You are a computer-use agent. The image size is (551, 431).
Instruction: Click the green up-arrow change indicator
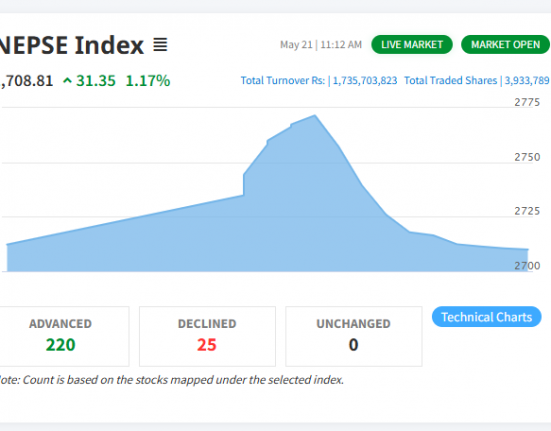pyautogui.click(x=67, y=81)
